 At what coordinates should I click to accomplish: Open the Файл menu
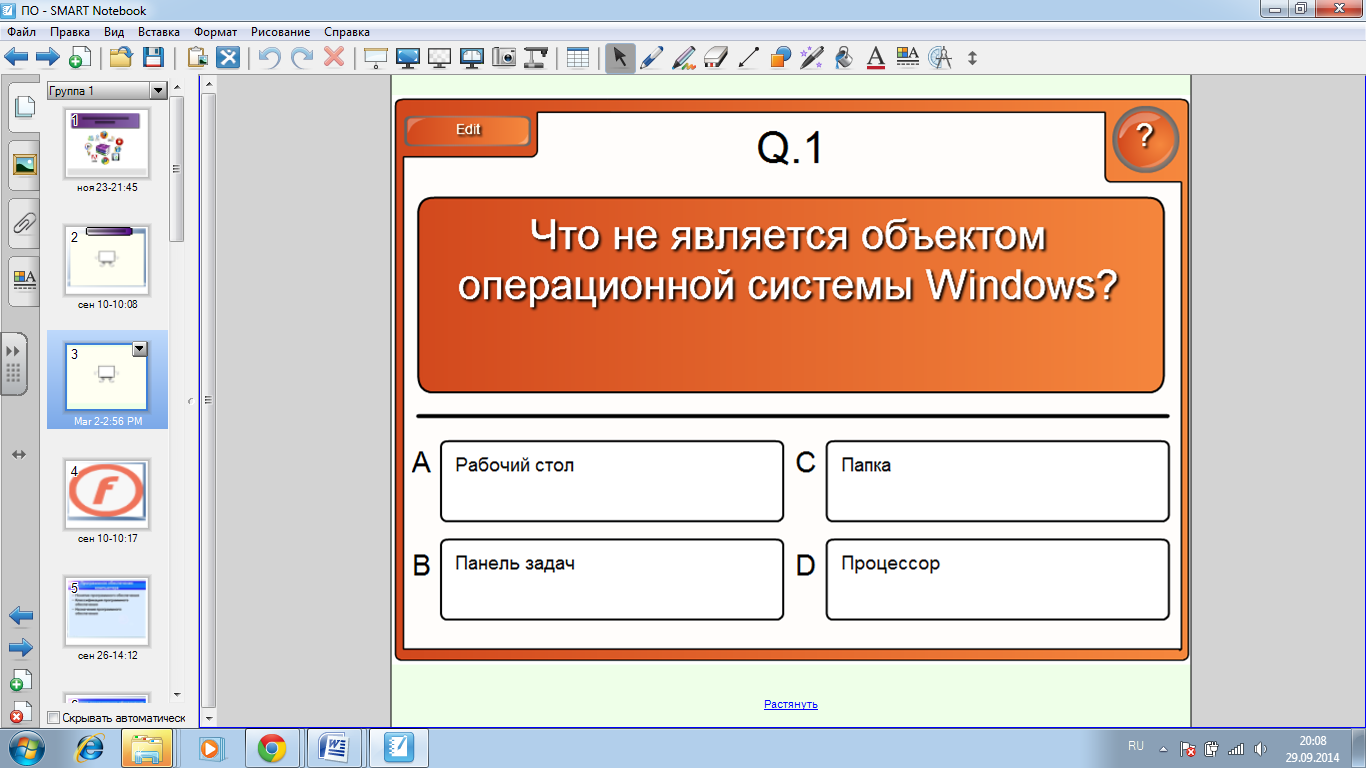coord(21,32)
